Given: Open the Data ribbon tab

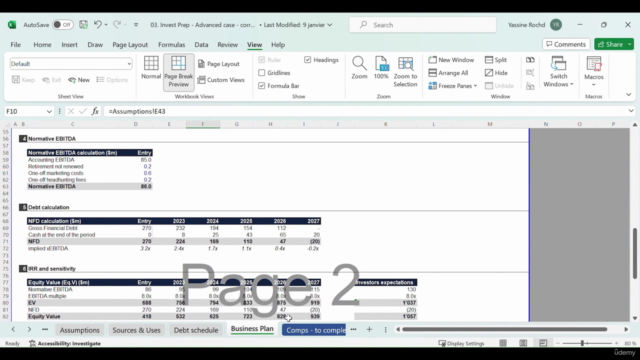Looking at the screenshot, I should (201, 44).
